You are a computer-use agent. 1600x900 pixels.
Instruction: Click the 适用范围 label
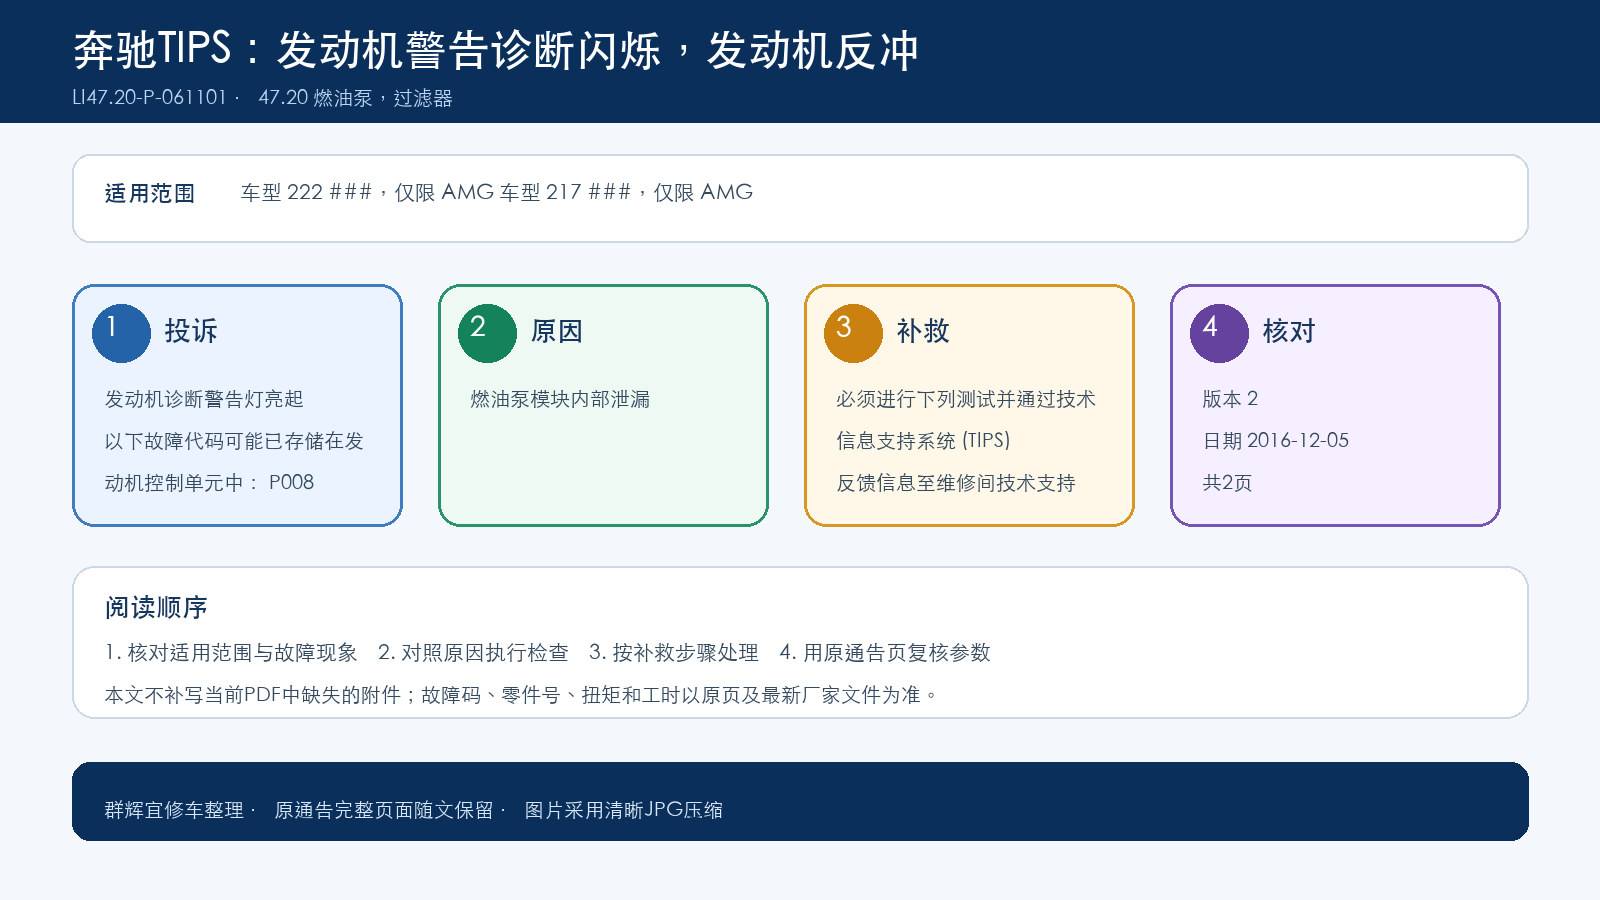150,194
